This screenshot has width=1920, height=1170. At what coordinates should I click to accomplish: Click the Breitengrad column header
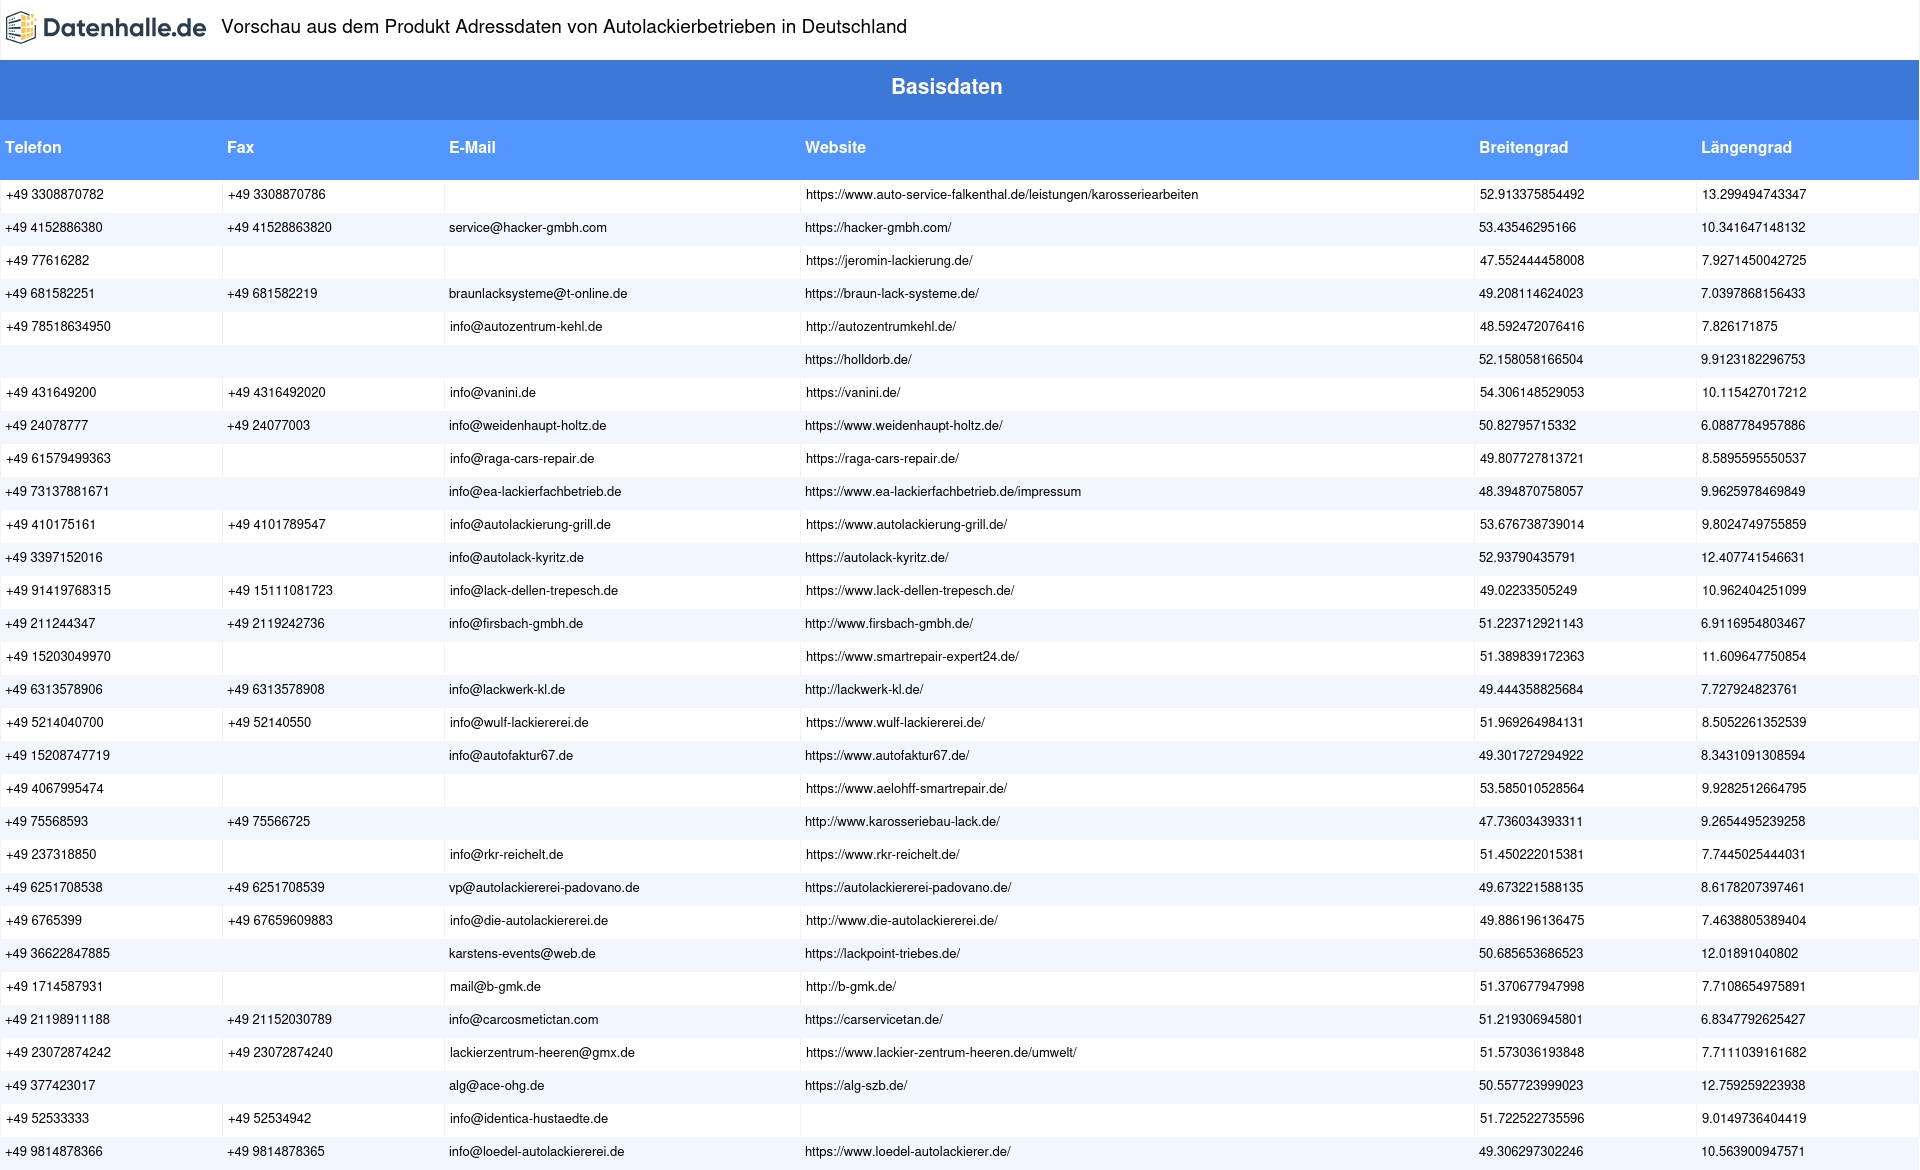[x=1523, y=147]
